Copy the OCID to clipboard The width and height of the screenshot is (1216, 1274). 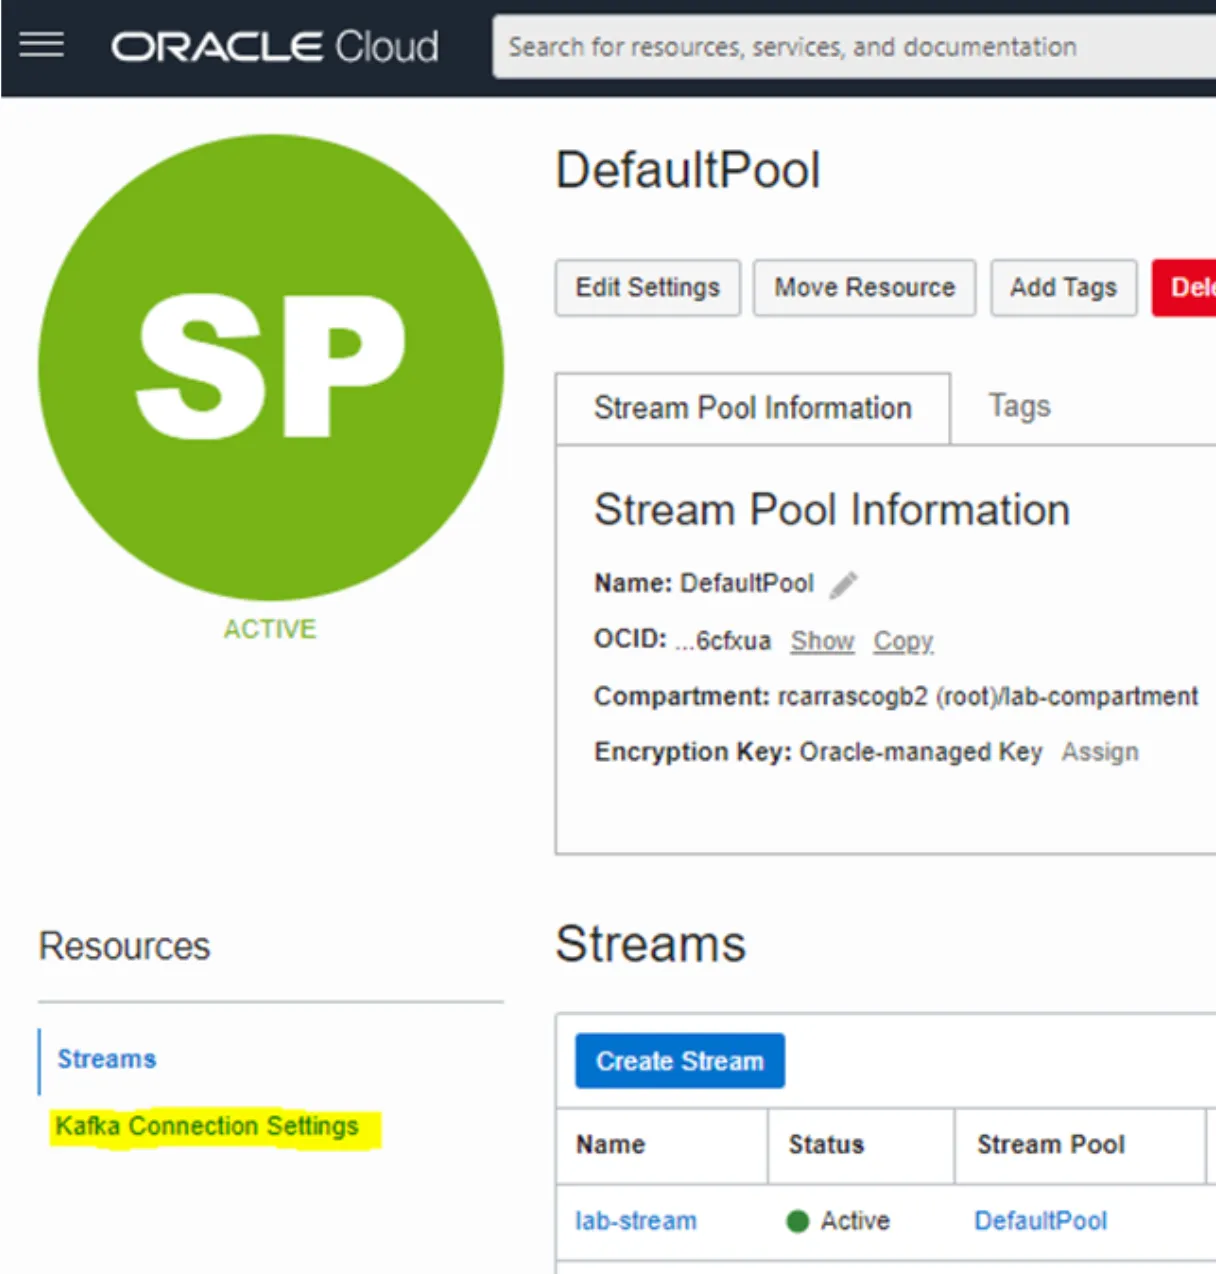coord(903,641)
